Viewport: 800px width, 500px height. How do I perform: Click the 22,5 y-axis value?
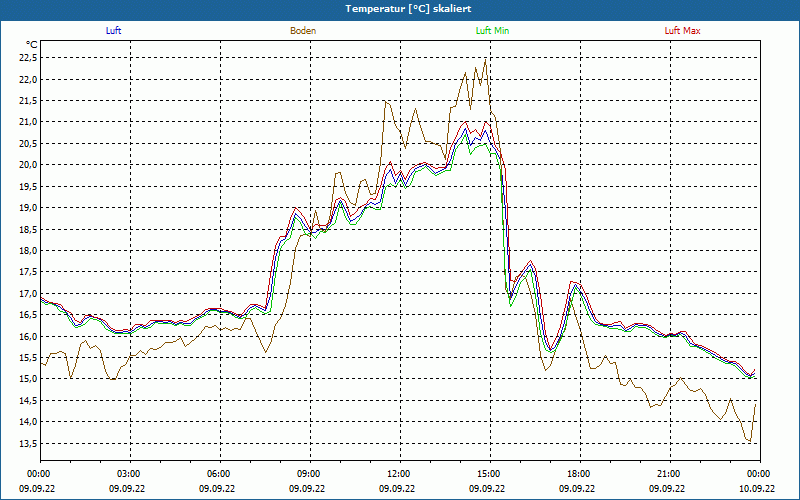point(27,58)
